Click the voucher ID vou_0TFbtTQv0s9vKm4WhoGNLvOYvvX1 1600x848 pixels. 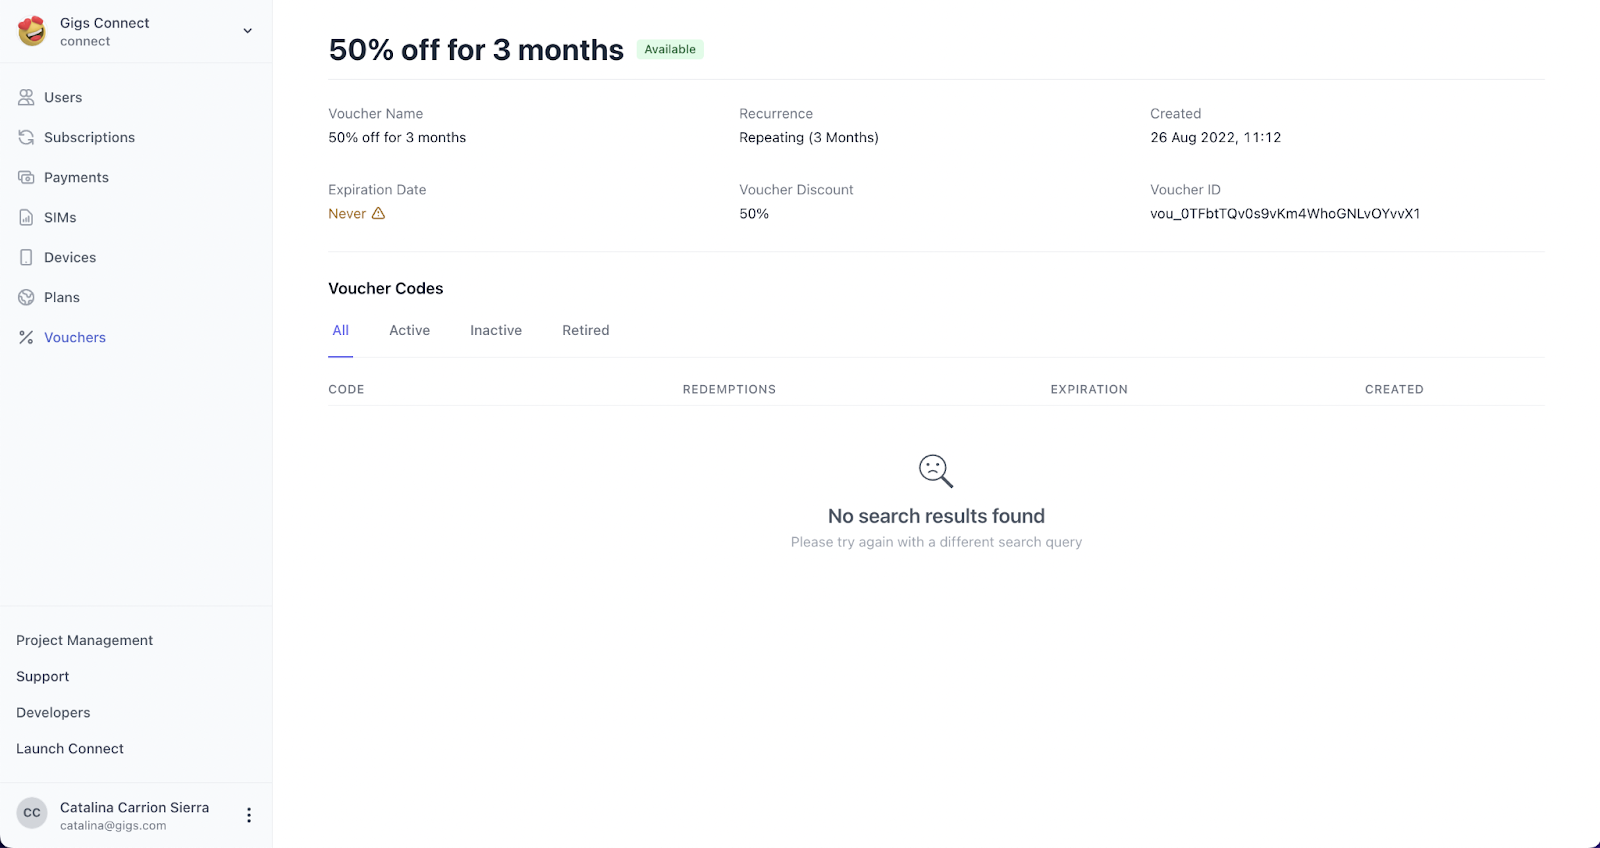coord(1285,213)
